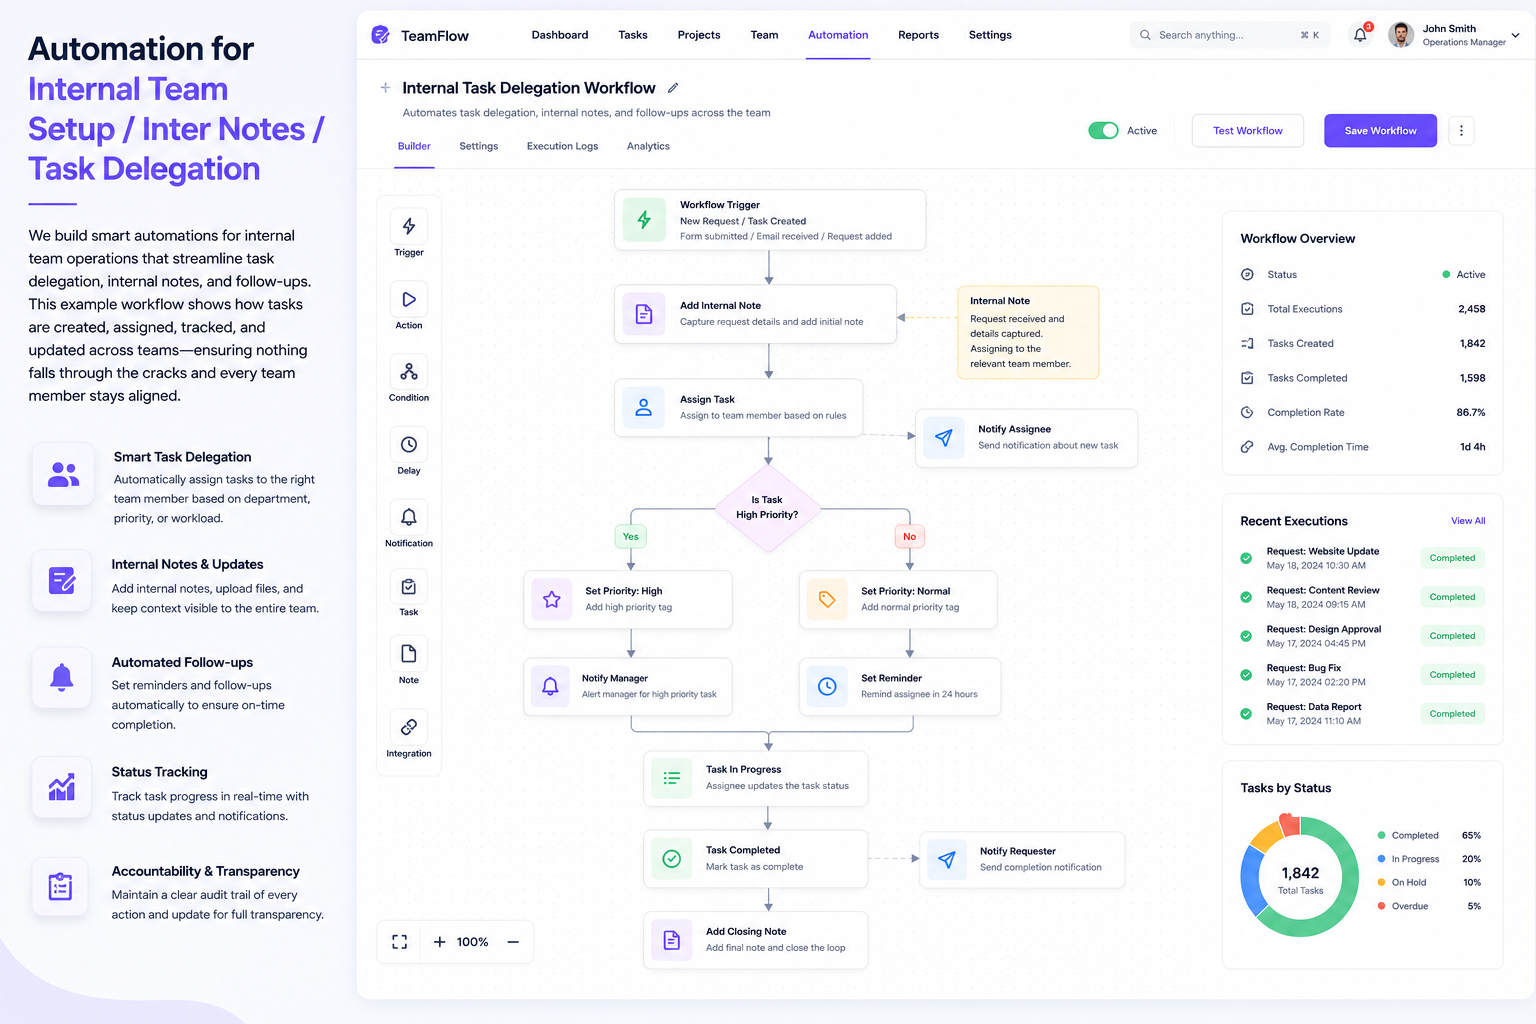Screen dimensions: 1536x1024
Task: Open View All recent executions
Action: [x=1468, y=521]
